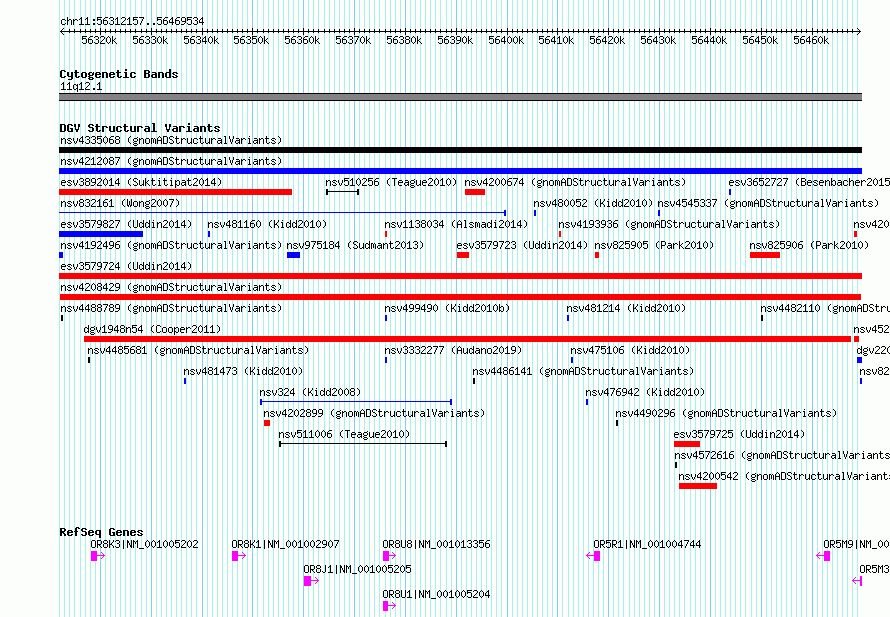Viewport: 890px width, 617px height.
Task: Select the red esv3892014 variant bar
Action: point(175,192)
